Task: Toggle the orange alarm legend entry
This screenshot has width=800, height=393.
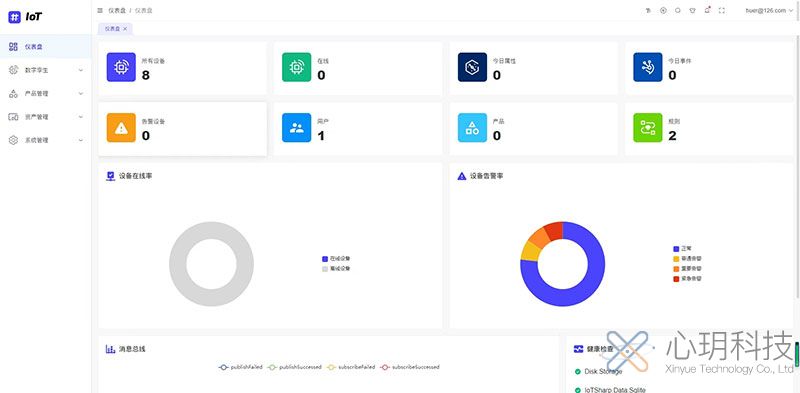Action: pyautogui.click(x=688, y=268)
